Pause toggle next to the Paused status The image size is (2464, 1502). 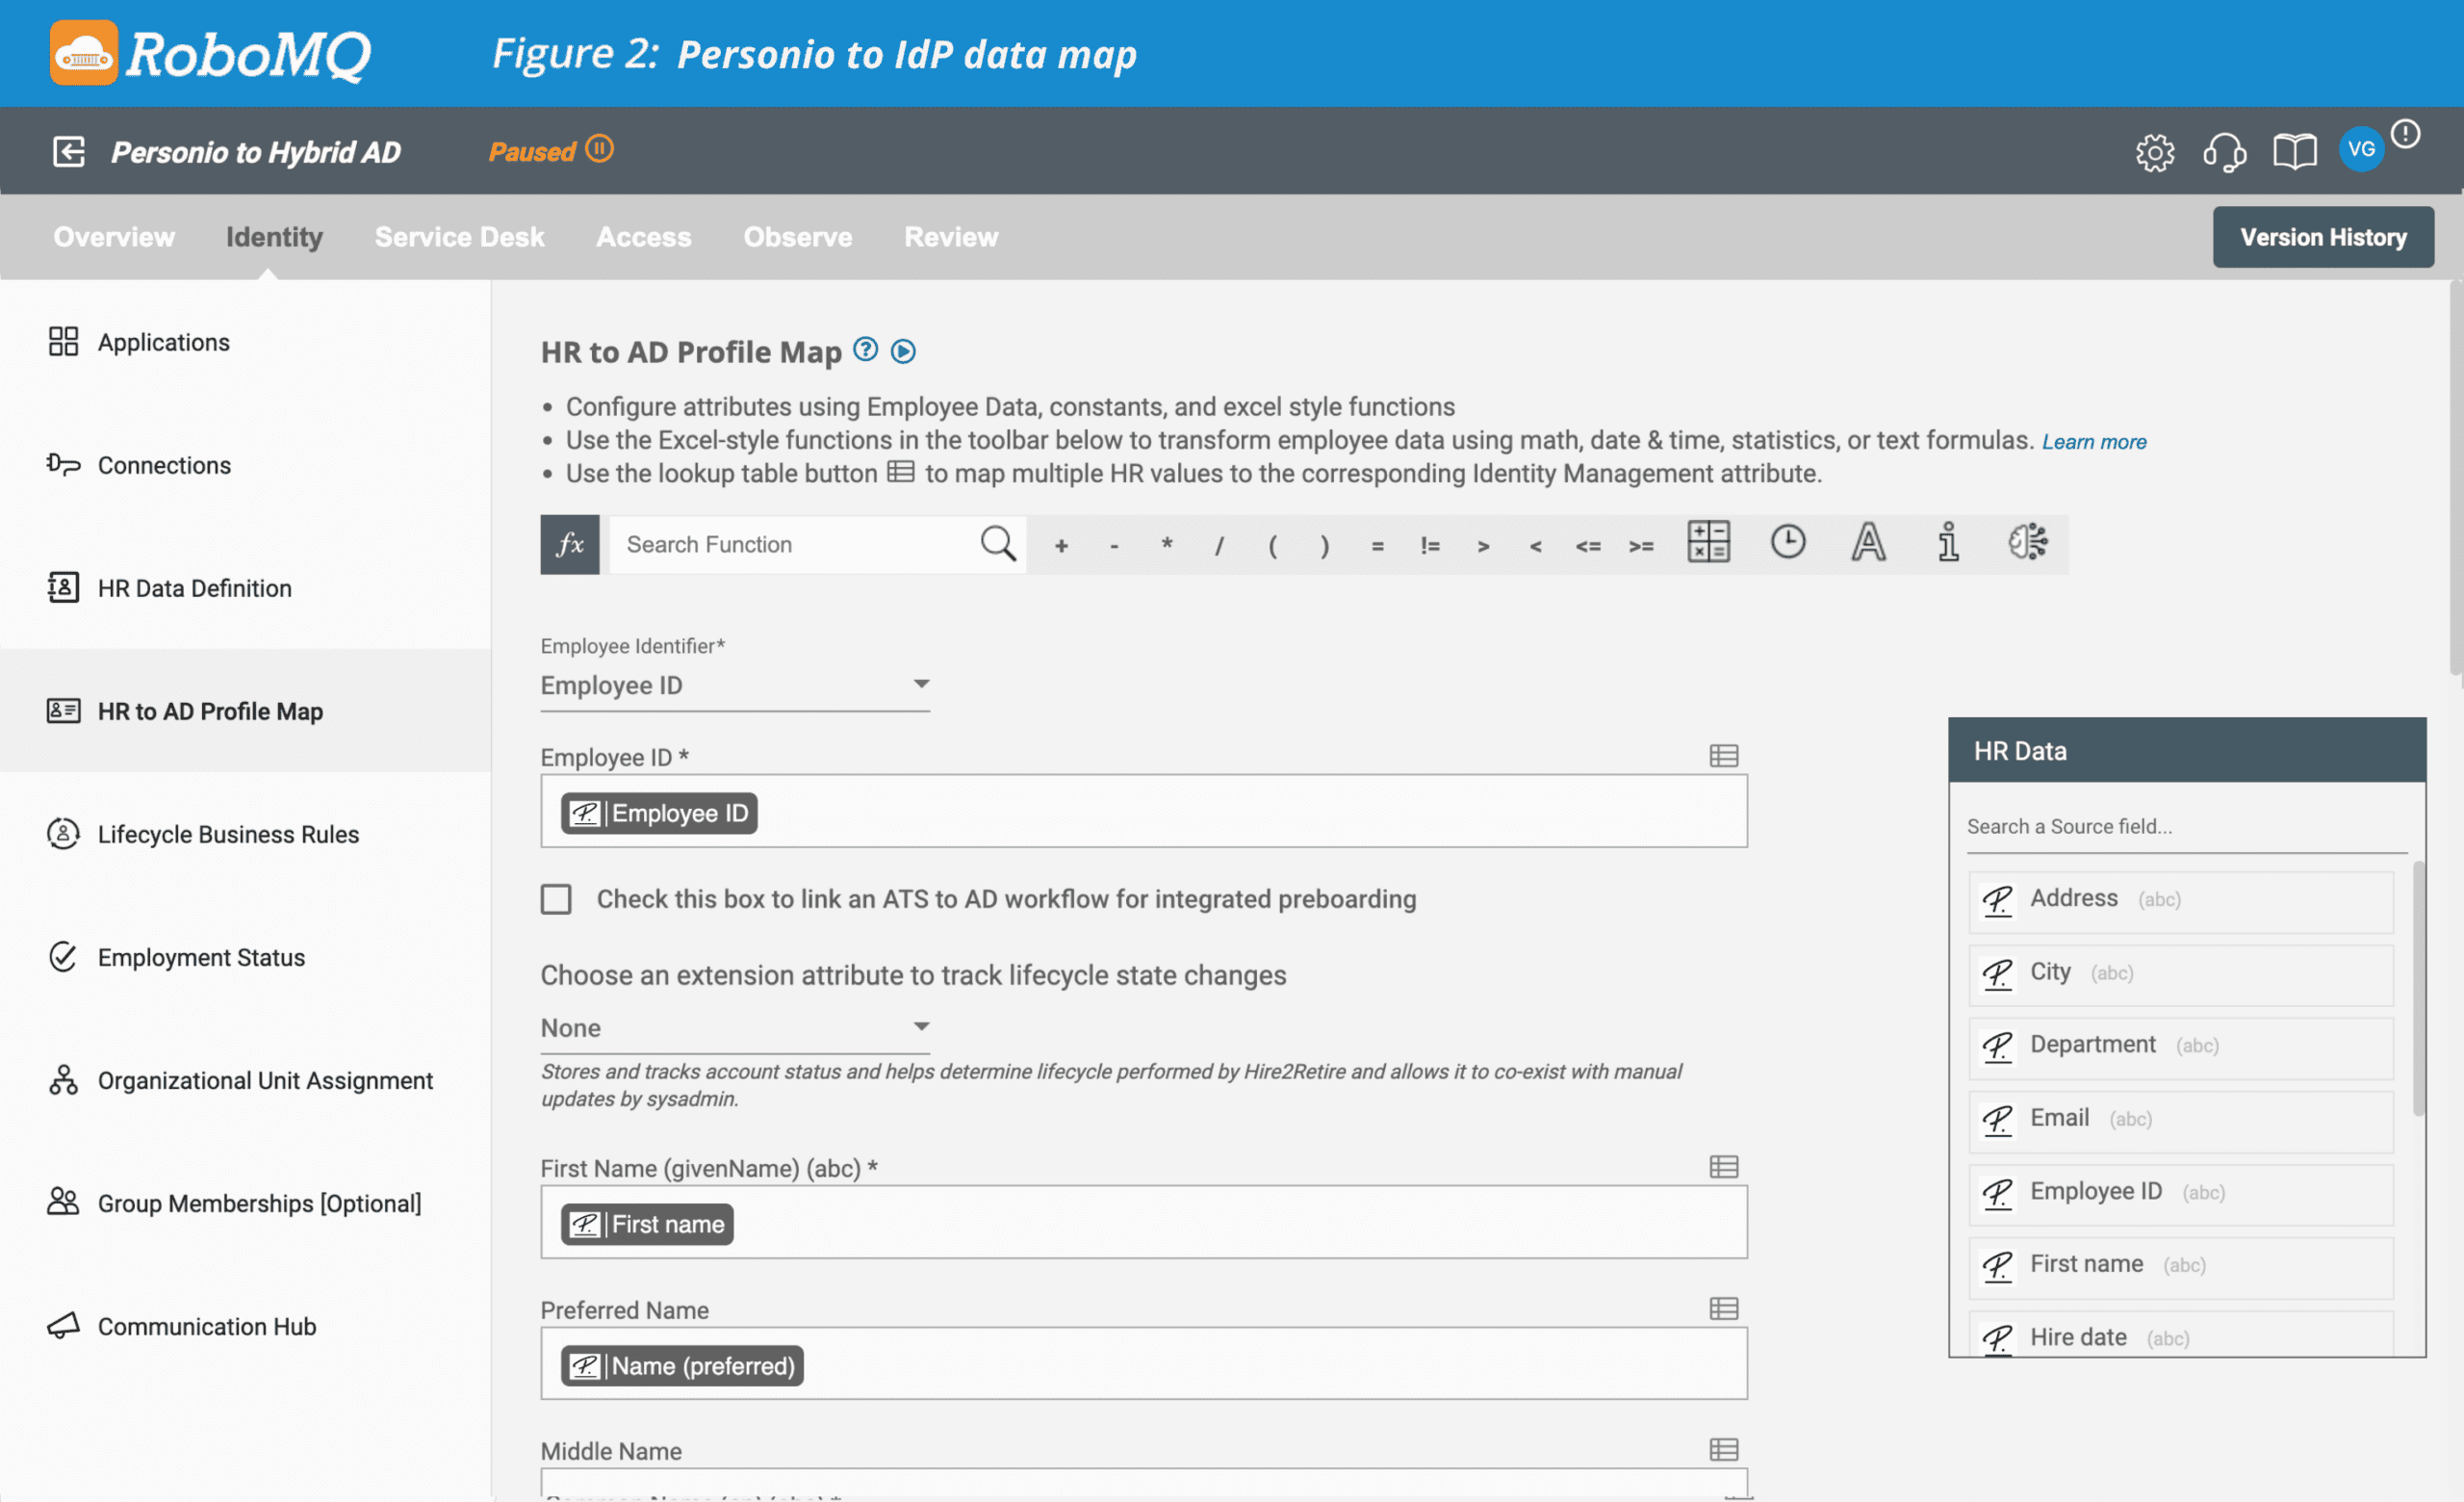click(600, 149)
